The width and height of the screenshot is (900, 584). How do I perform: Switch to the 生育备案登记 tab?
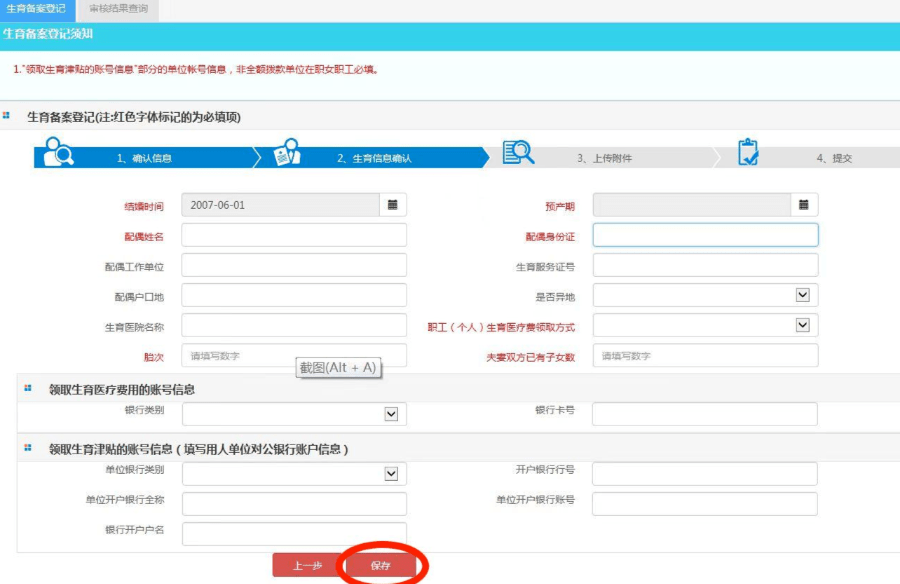[x=36, y=9]
